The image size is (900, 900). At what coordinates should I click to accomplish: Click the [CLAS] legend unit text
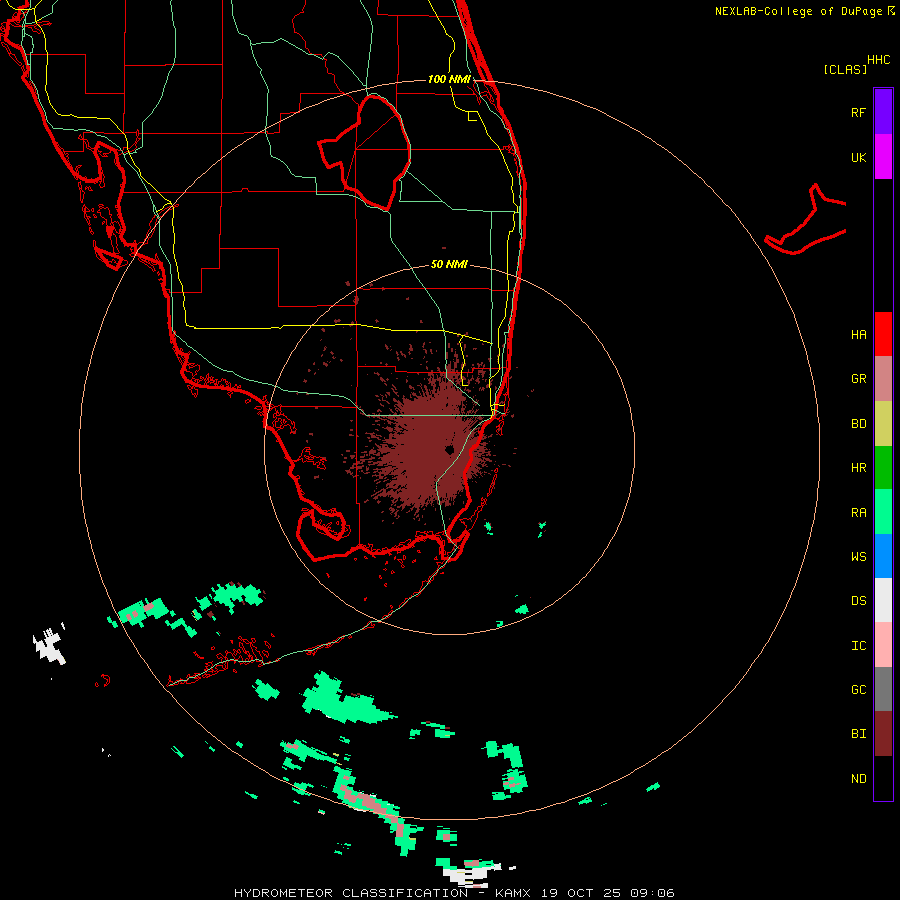[845, 69]
